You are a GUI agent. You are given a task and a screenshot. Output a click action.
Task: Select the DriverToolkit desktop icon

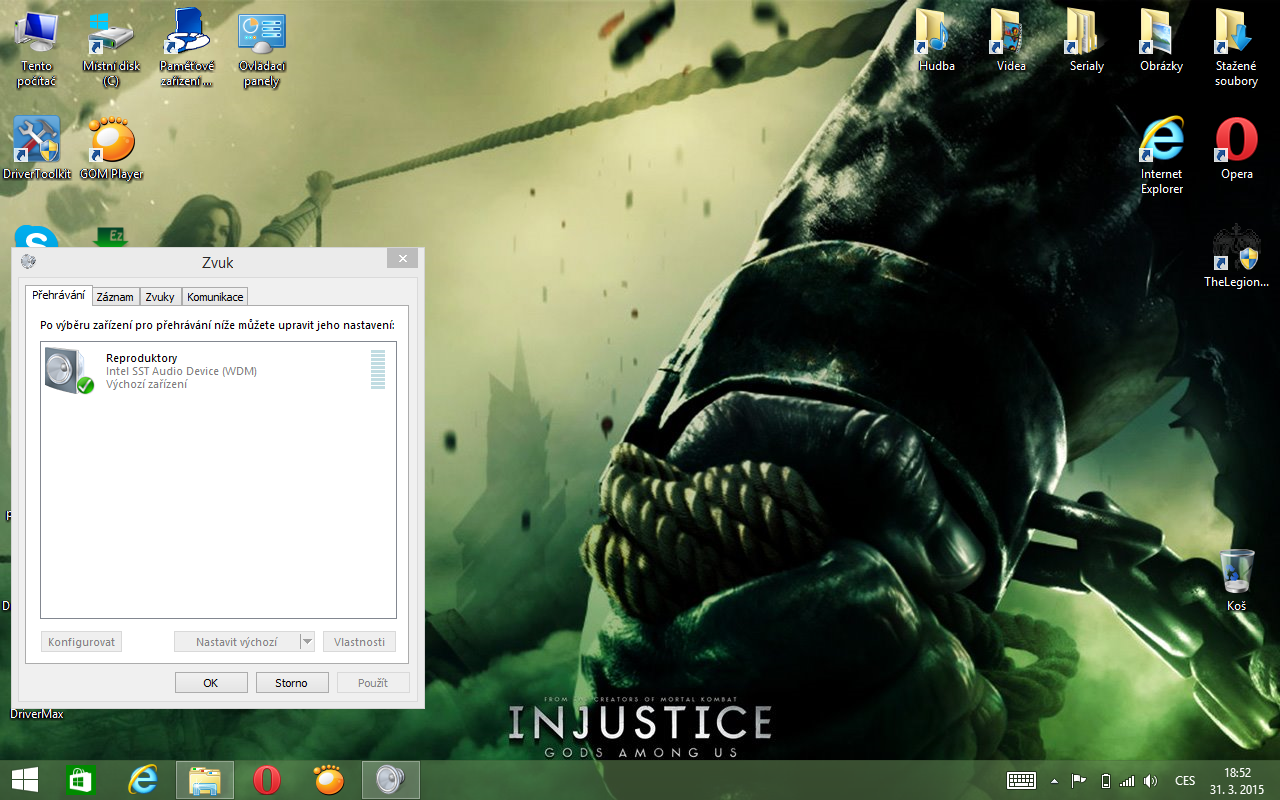point(37,149)
